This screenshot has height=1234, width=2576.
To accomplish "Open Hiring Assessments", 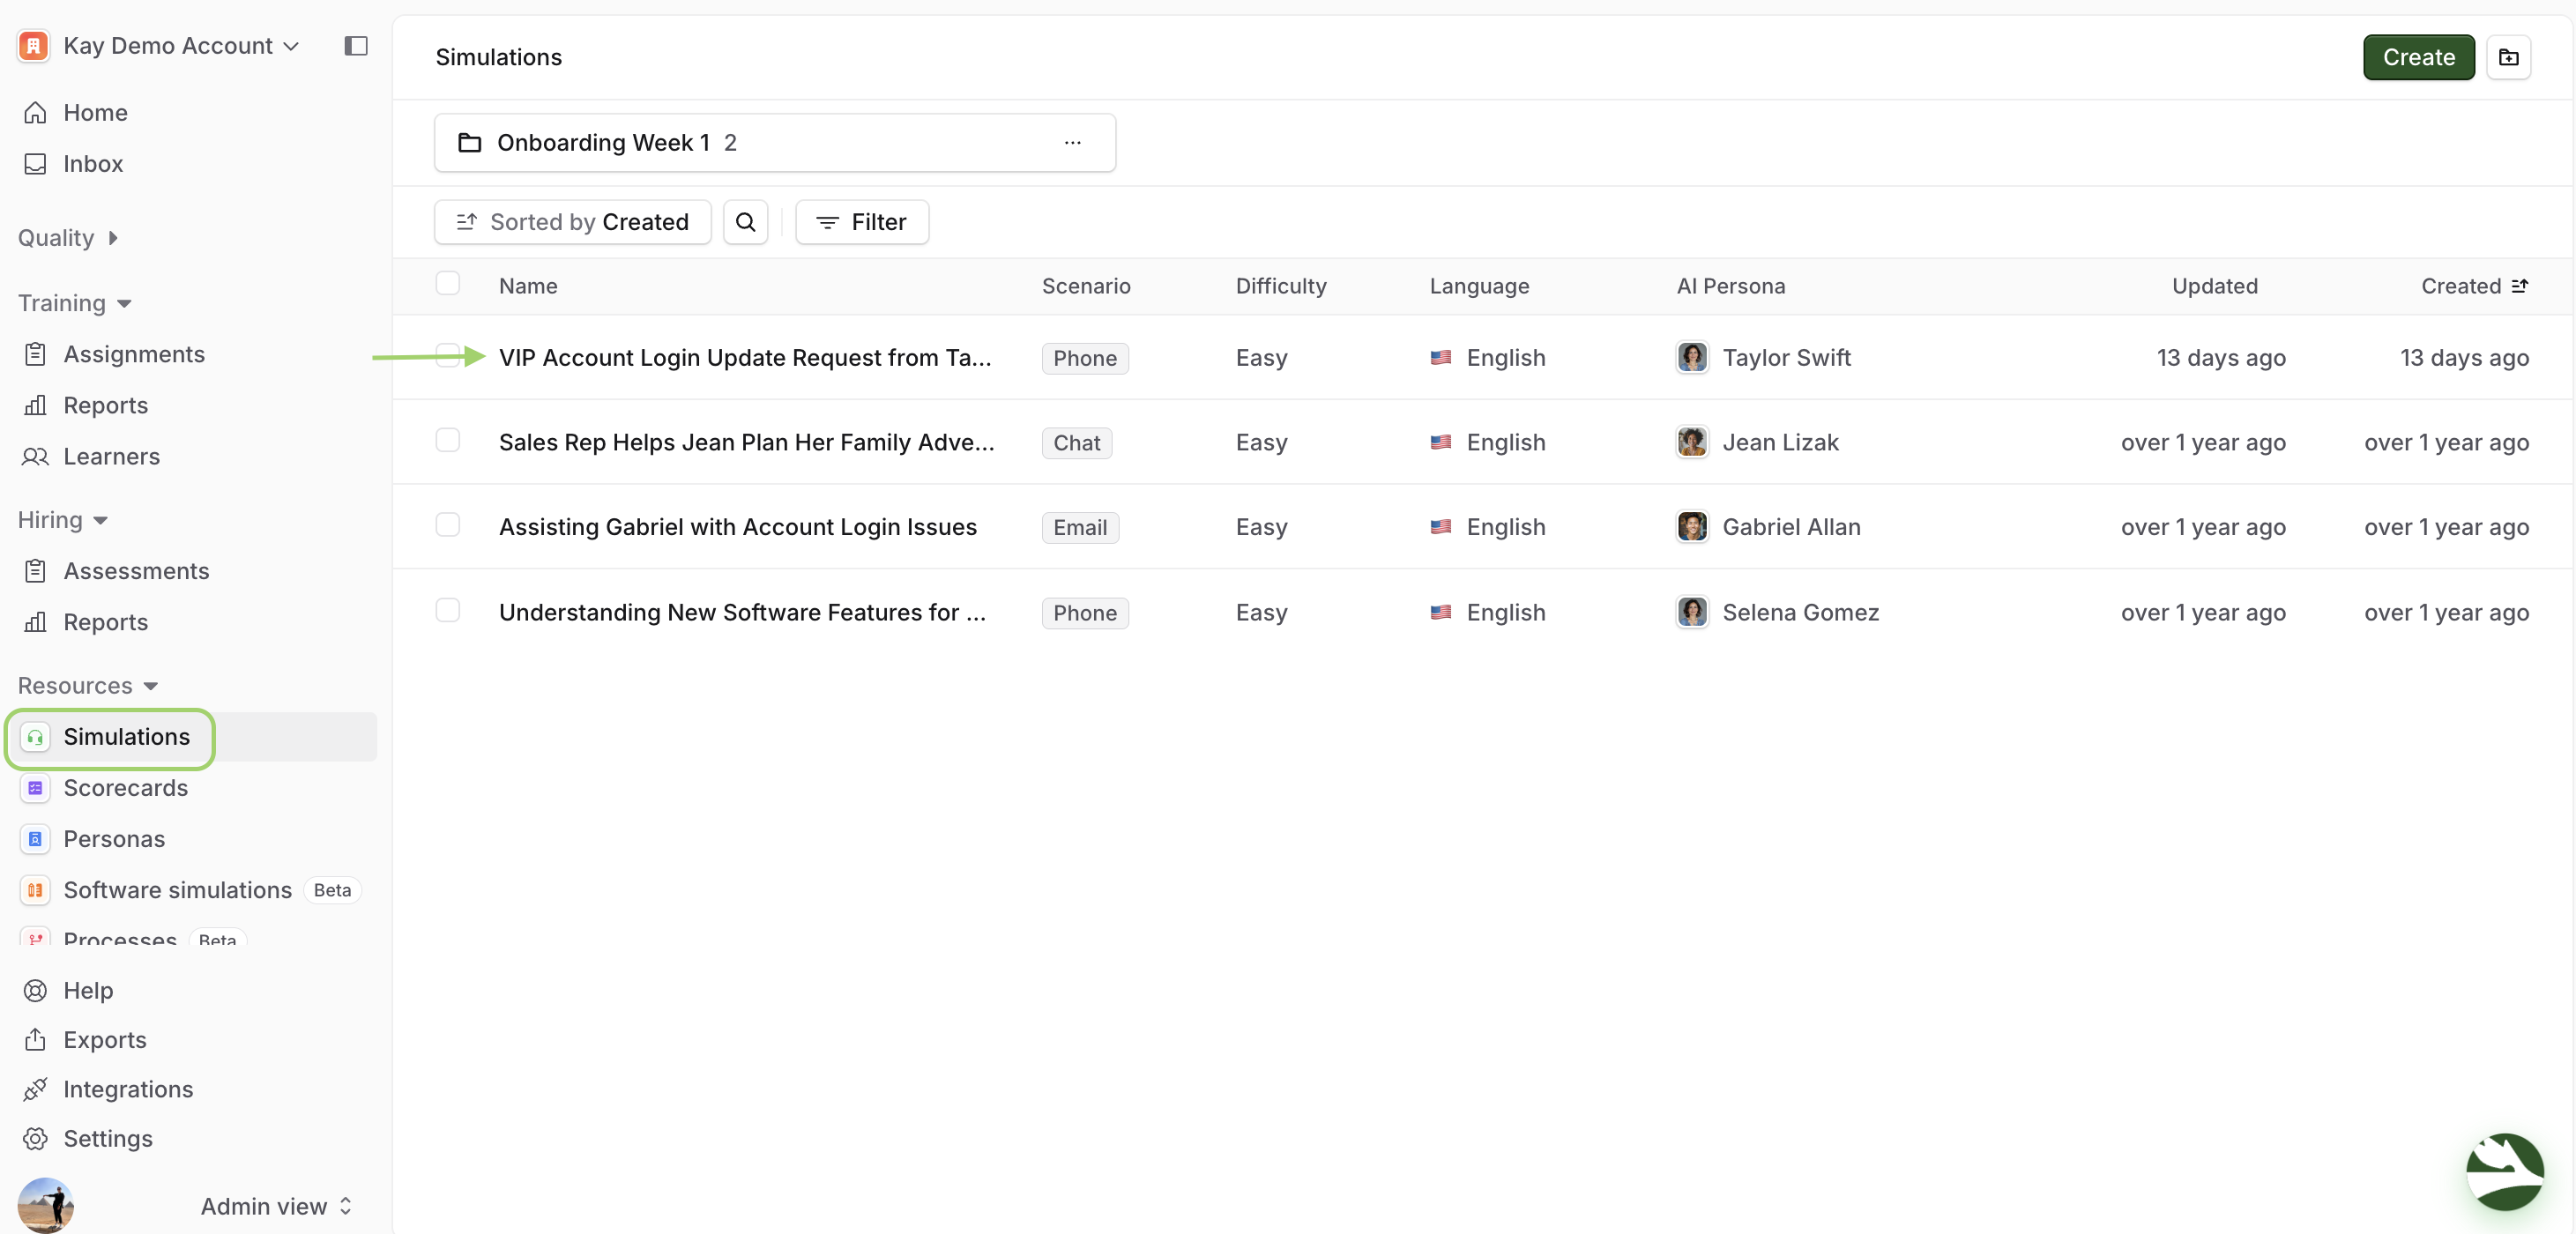I will pos(136,571).
